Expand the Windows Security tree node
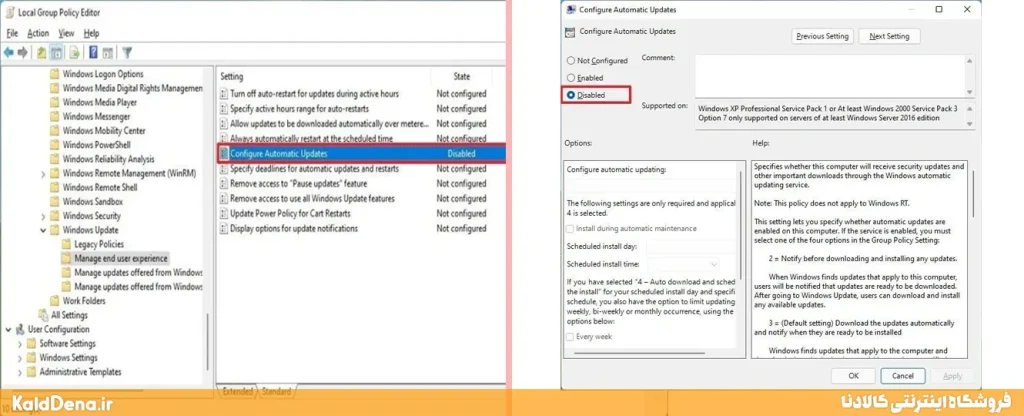 pos(43,216)
